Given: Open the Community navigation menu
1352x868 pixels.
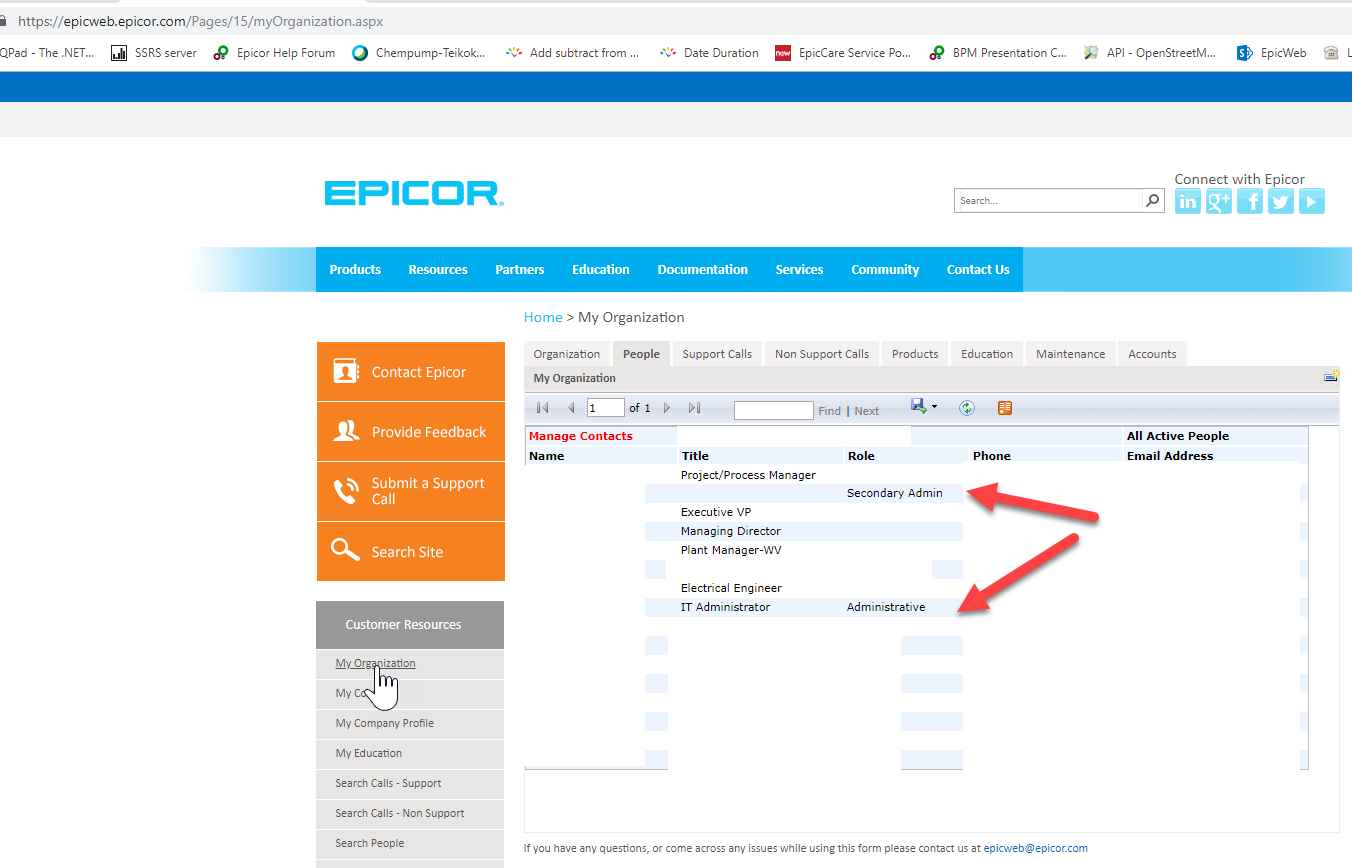Looking at the screenshot, I should click(885, 269).
